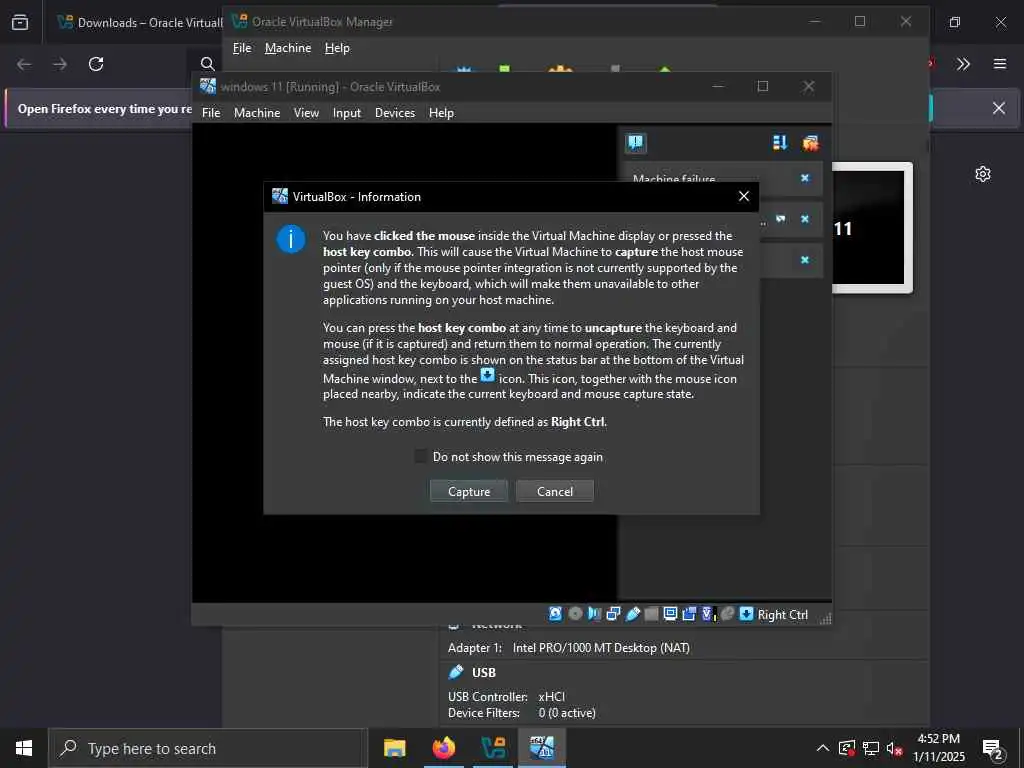Click the delete all notifications icon
The width and height of the screenshot is (1024, 768).
pyautogui.click(x=810, y=142)
